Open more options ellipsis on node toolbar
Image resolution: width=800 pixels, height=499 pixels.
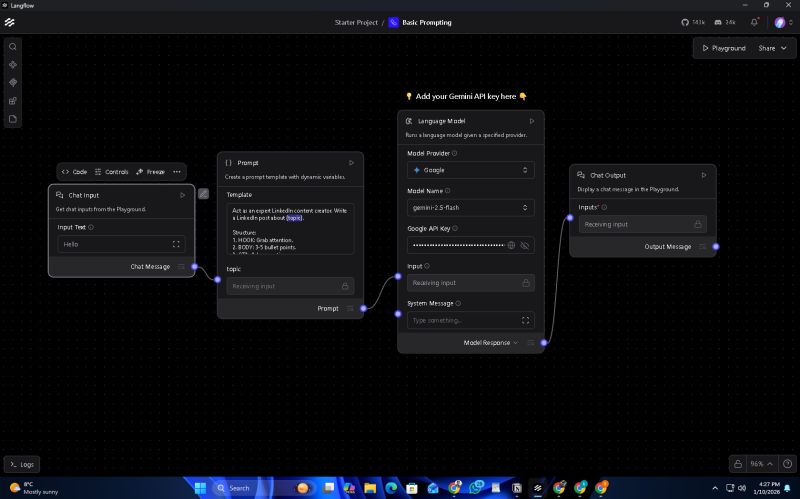pyautogui.click(x=177, y=172)
